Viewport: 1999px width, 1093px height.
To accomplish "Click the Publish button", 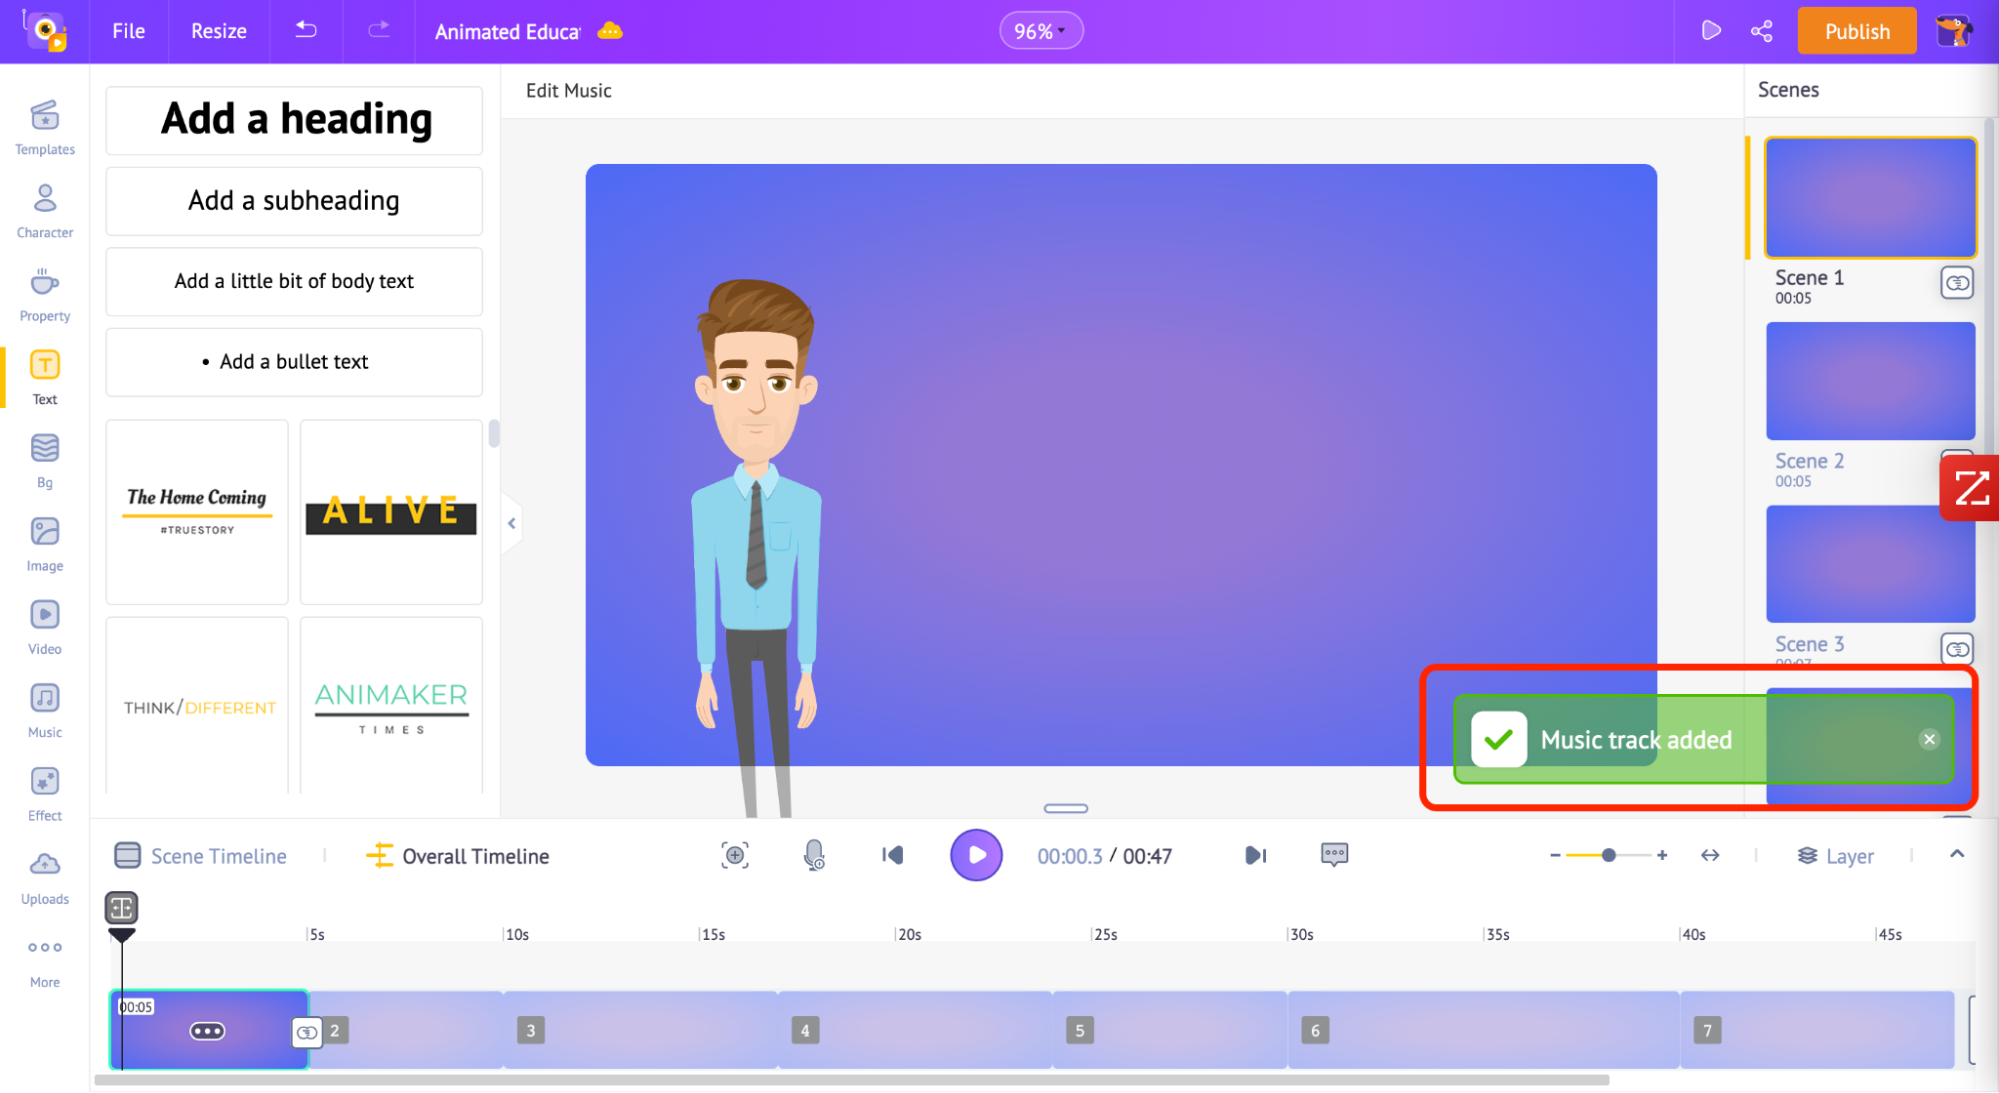I will [x=1855, y=32].
